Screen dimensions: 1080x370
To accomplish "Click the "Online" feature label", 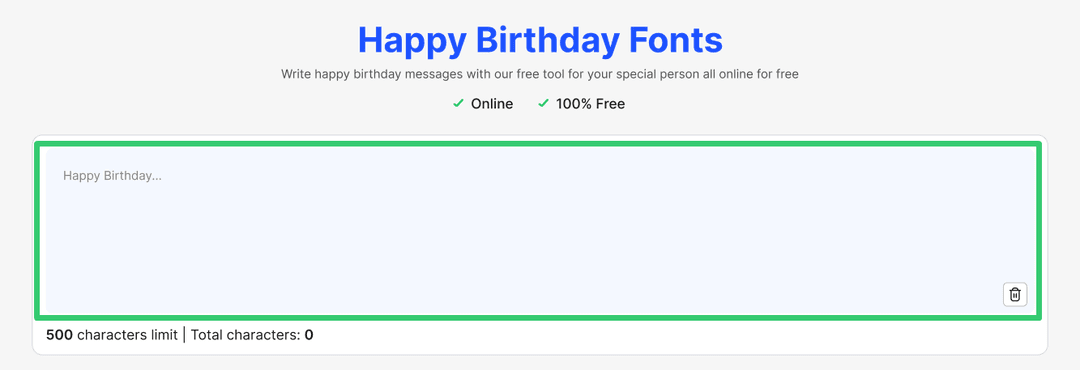I will (x=492, y=104).
